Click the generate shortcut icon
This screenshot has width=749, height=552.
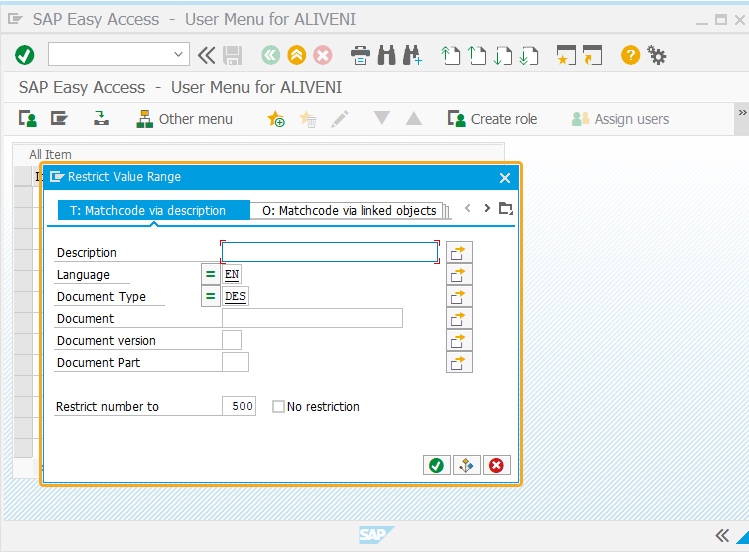[x=592, y=55]
